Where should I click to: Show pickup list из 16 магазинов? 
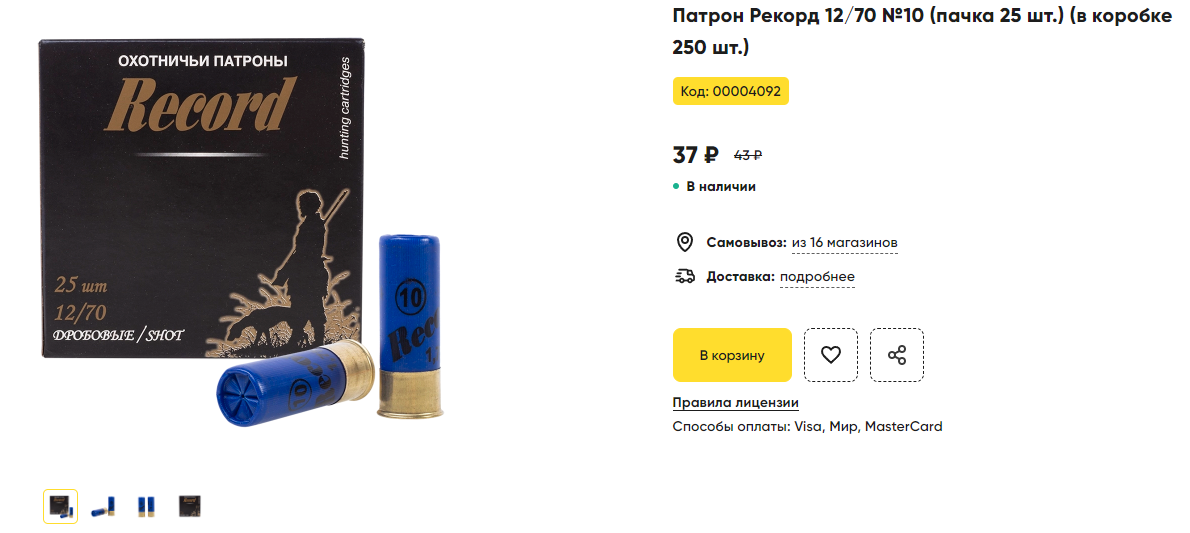(x=845, y=243)
